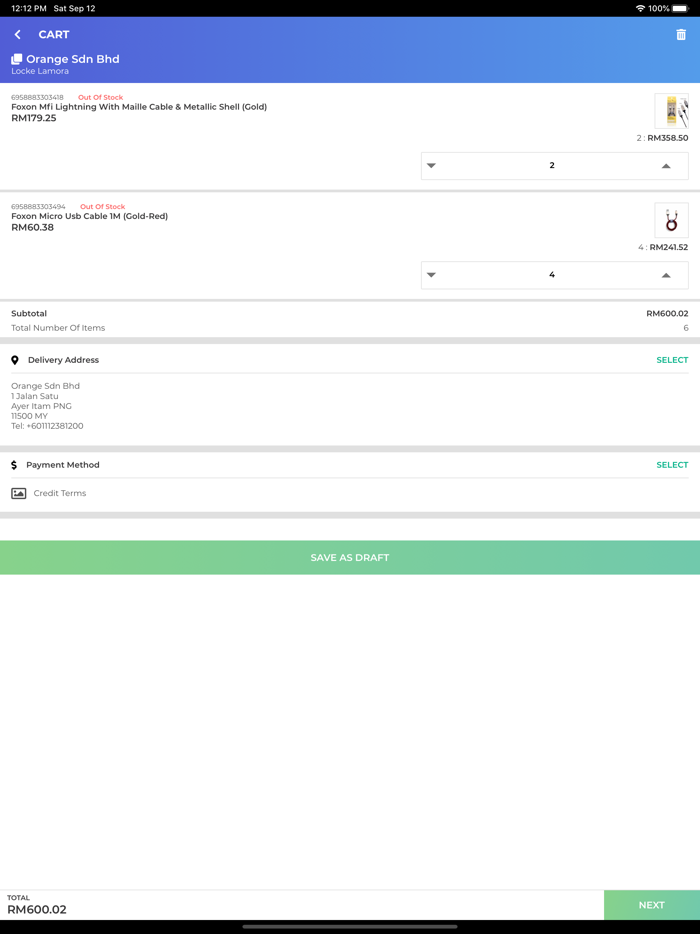Open the Micro Usb Cable product thumbnail
The image size is (700, 934).
674,220
